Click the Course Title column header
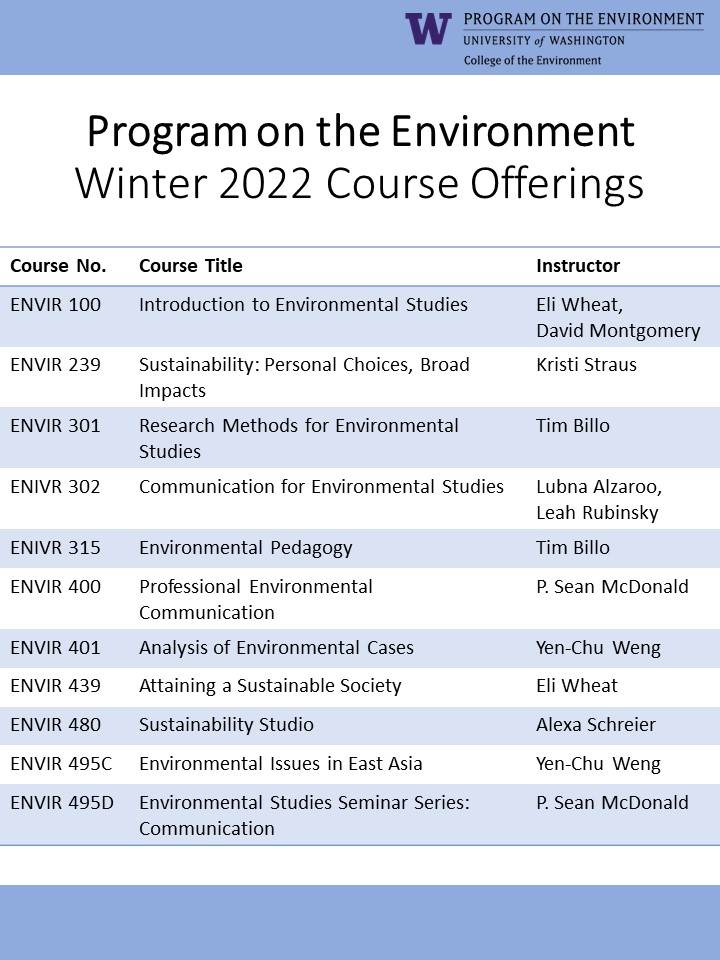The width and height of the screenshot is (720, 960). [x=191, y=266]
